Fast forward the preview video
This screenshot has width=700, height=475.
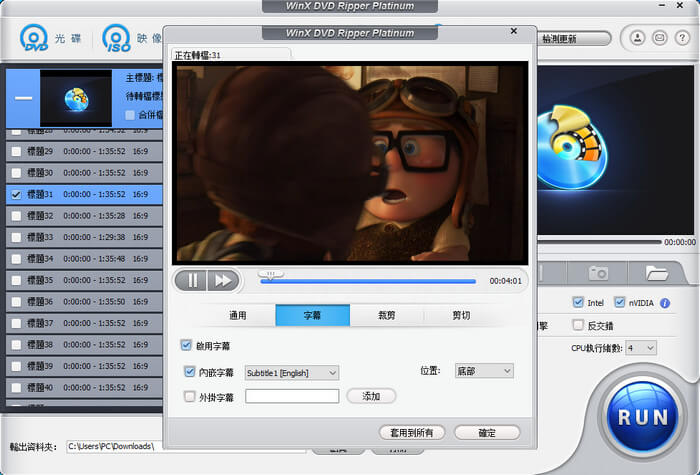click(223, 280)
